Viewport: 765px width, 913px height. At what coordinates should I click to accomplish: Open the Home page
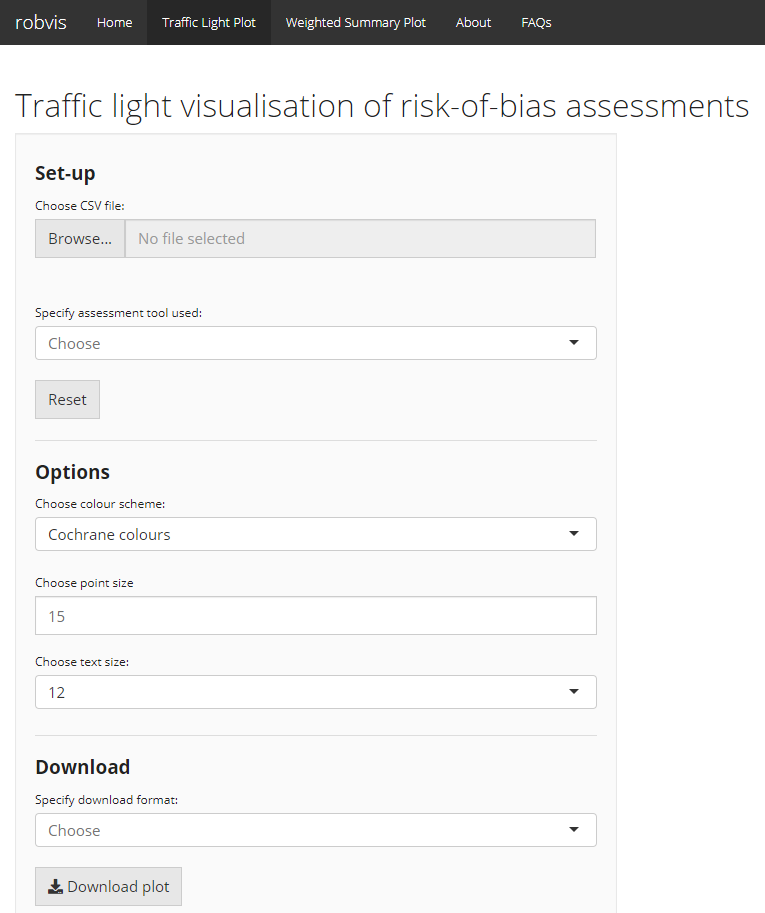(x=114, y=22)
